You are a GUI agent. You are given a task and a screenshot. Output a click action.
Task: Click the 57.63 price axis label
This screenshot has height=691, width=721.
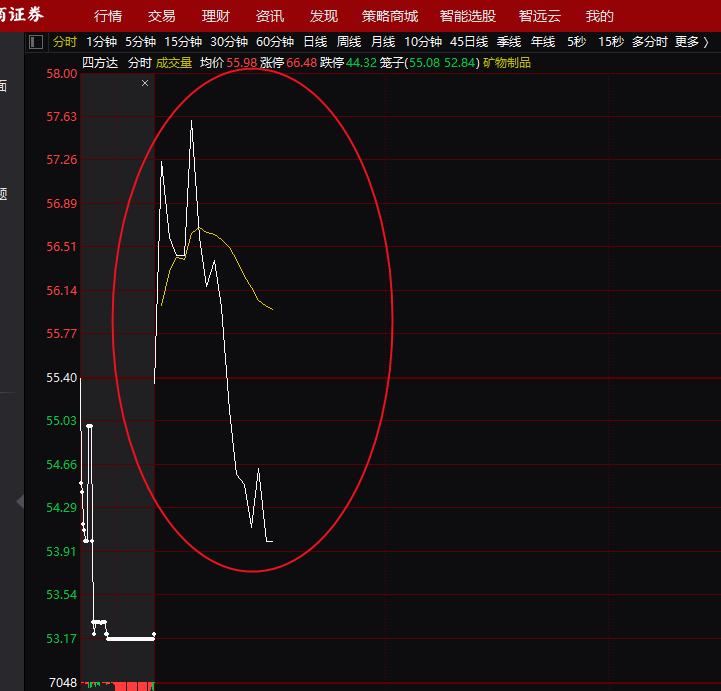(x=62, y=117)
